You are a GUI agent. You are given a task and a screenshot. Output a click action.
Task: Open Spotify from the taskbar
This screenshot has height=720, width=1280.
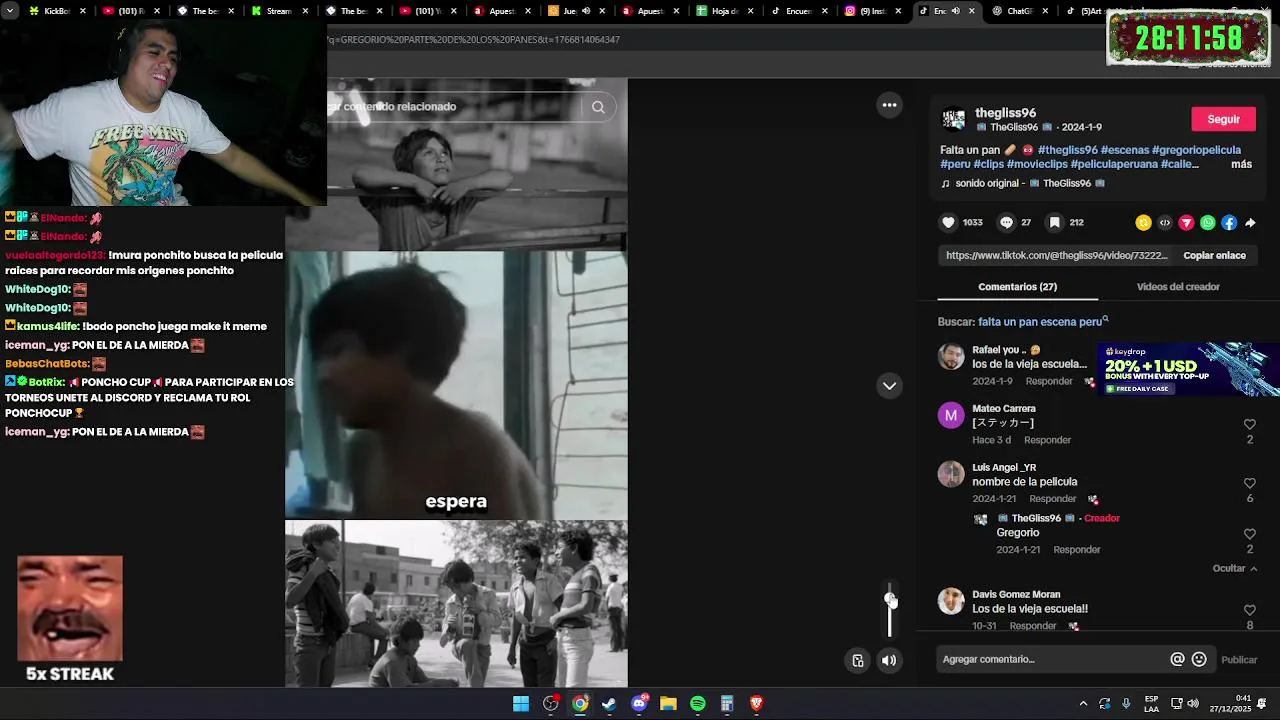click(x=698, y=704)
